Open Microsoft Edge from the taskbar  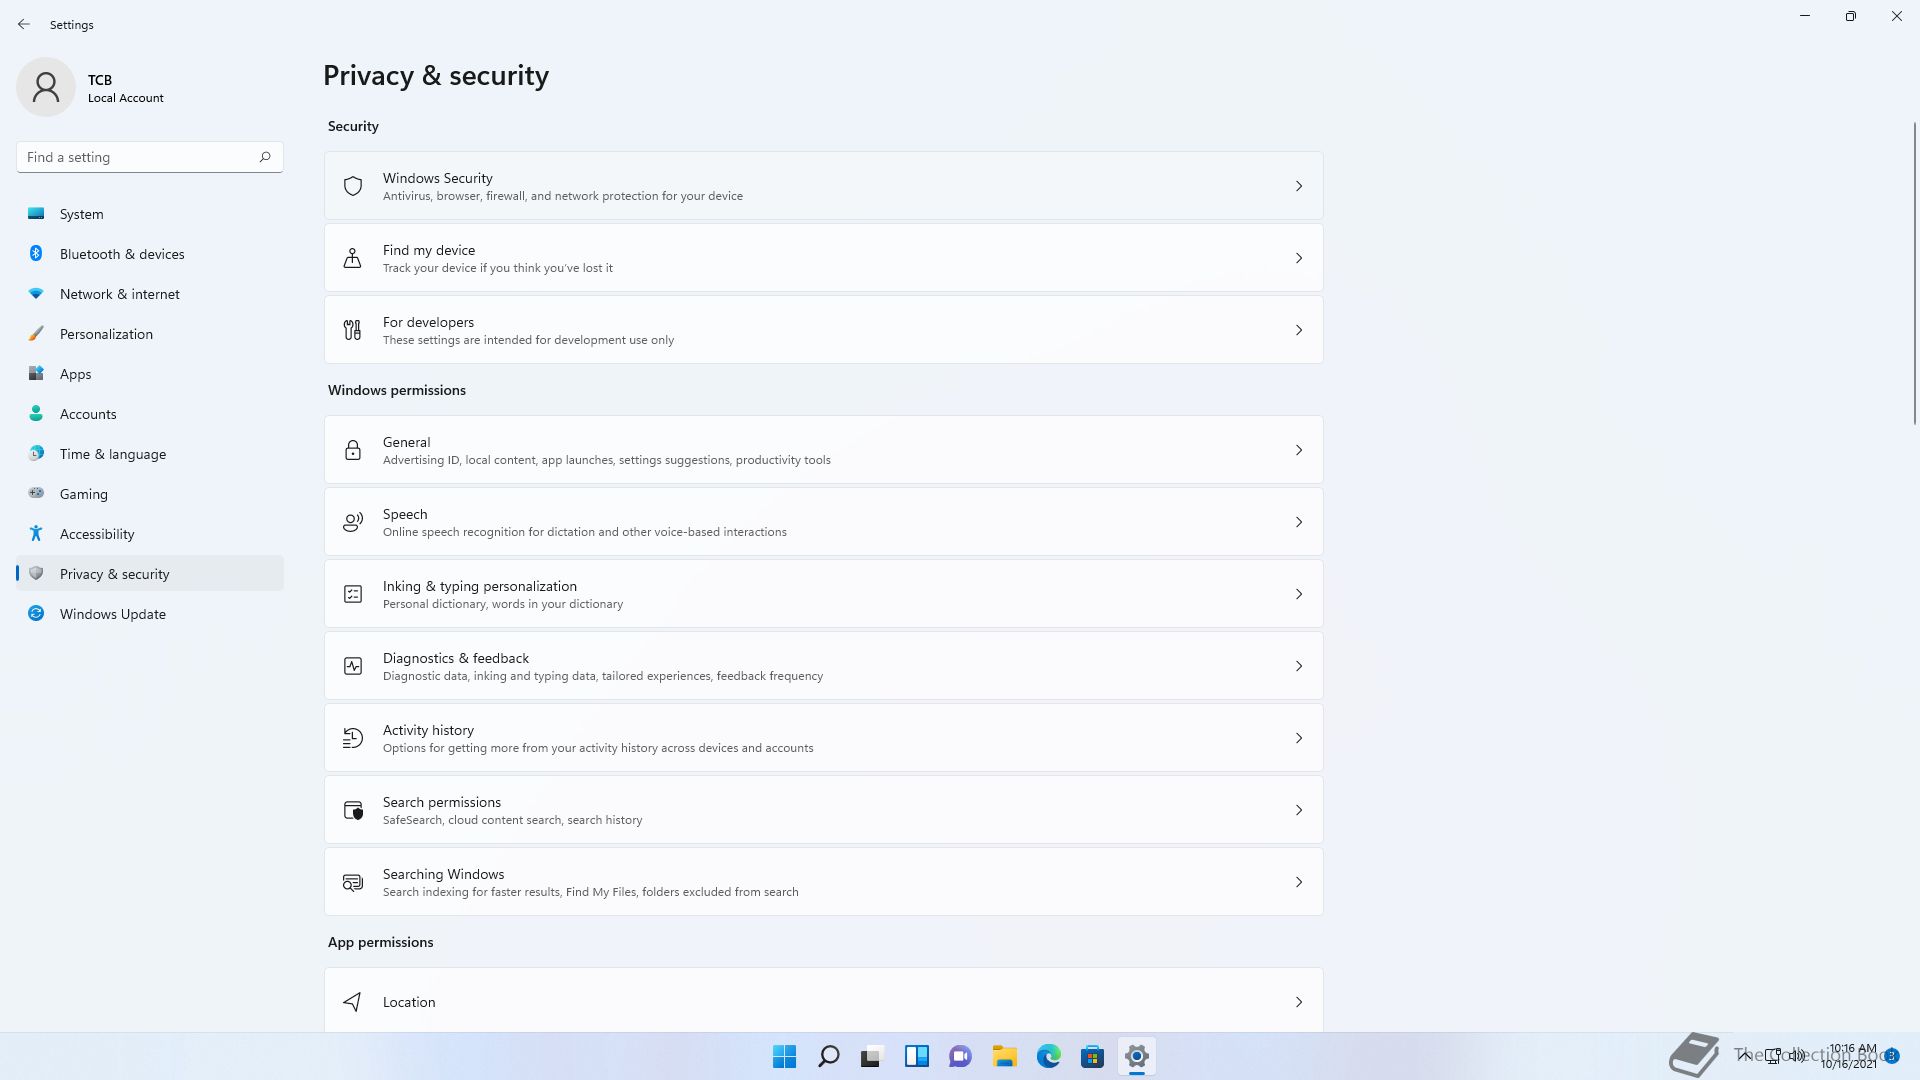pyautogui.click(x=1048, y=1056)
